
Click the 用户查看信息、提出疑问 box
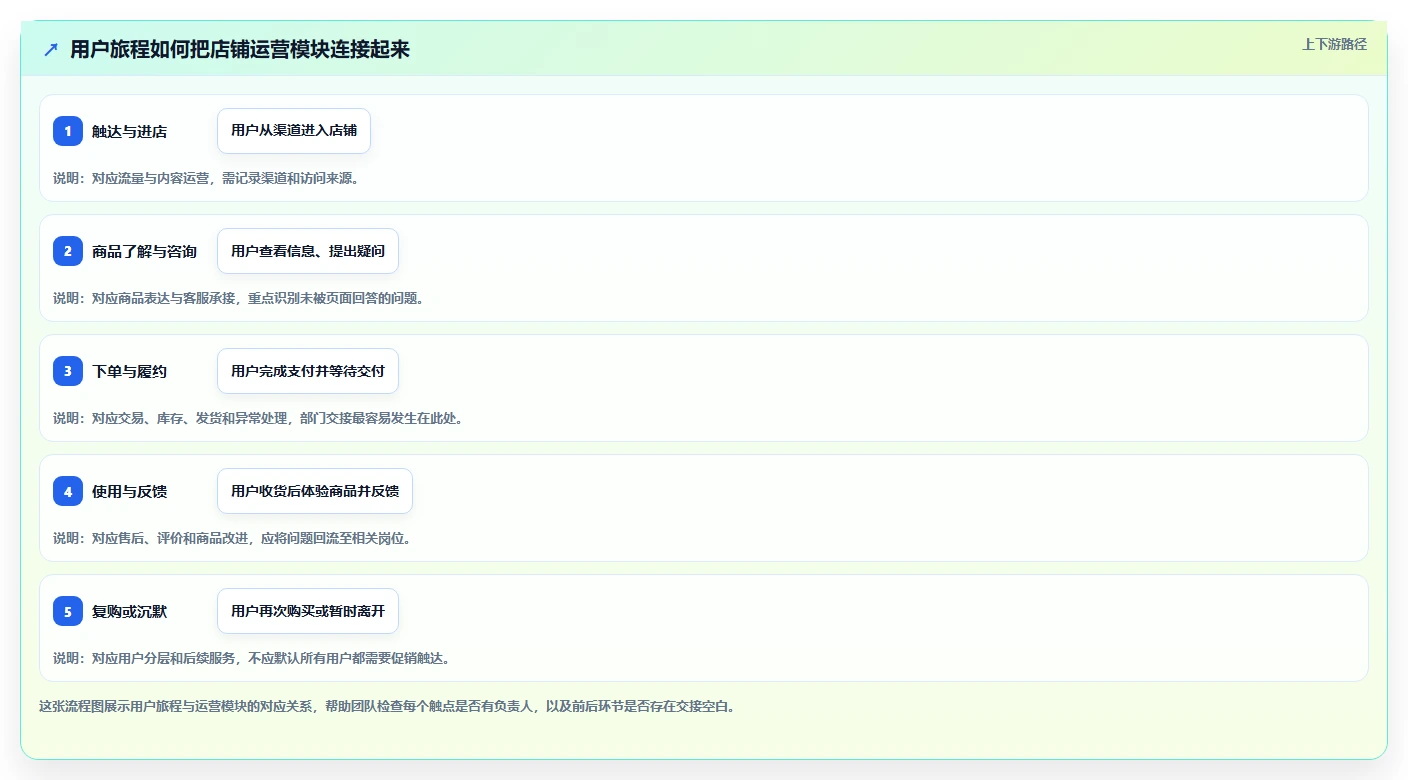[x=308, y=251]
